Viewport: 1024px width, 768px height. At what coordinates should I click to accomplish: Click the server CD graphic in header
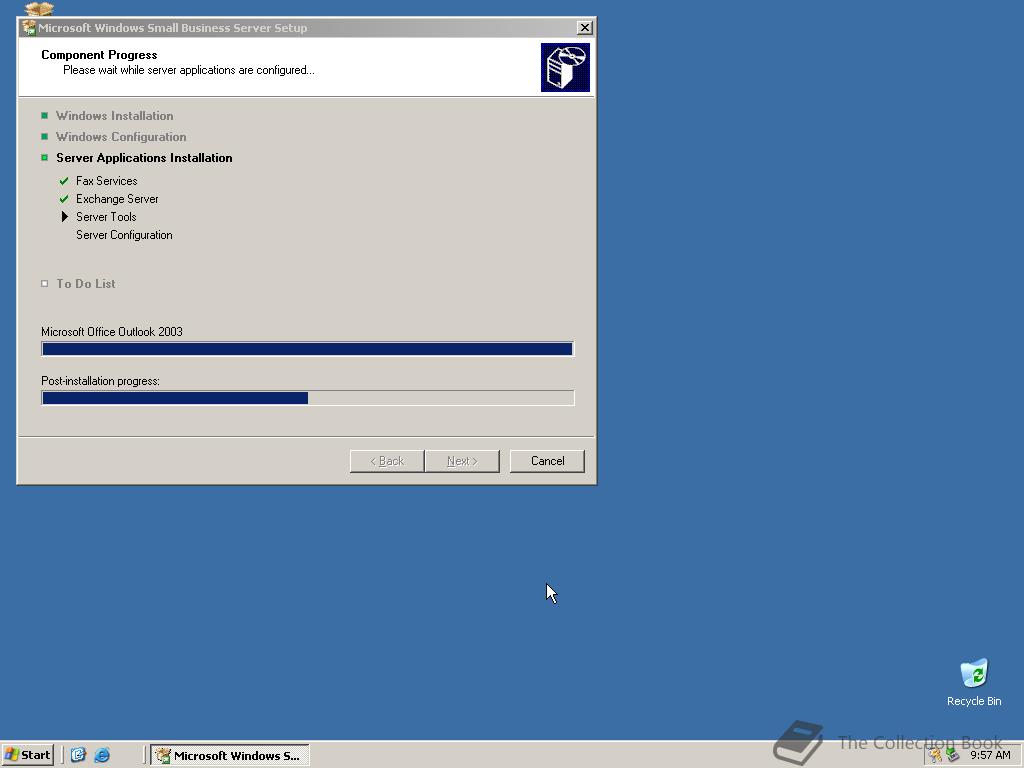coord(565,67)
